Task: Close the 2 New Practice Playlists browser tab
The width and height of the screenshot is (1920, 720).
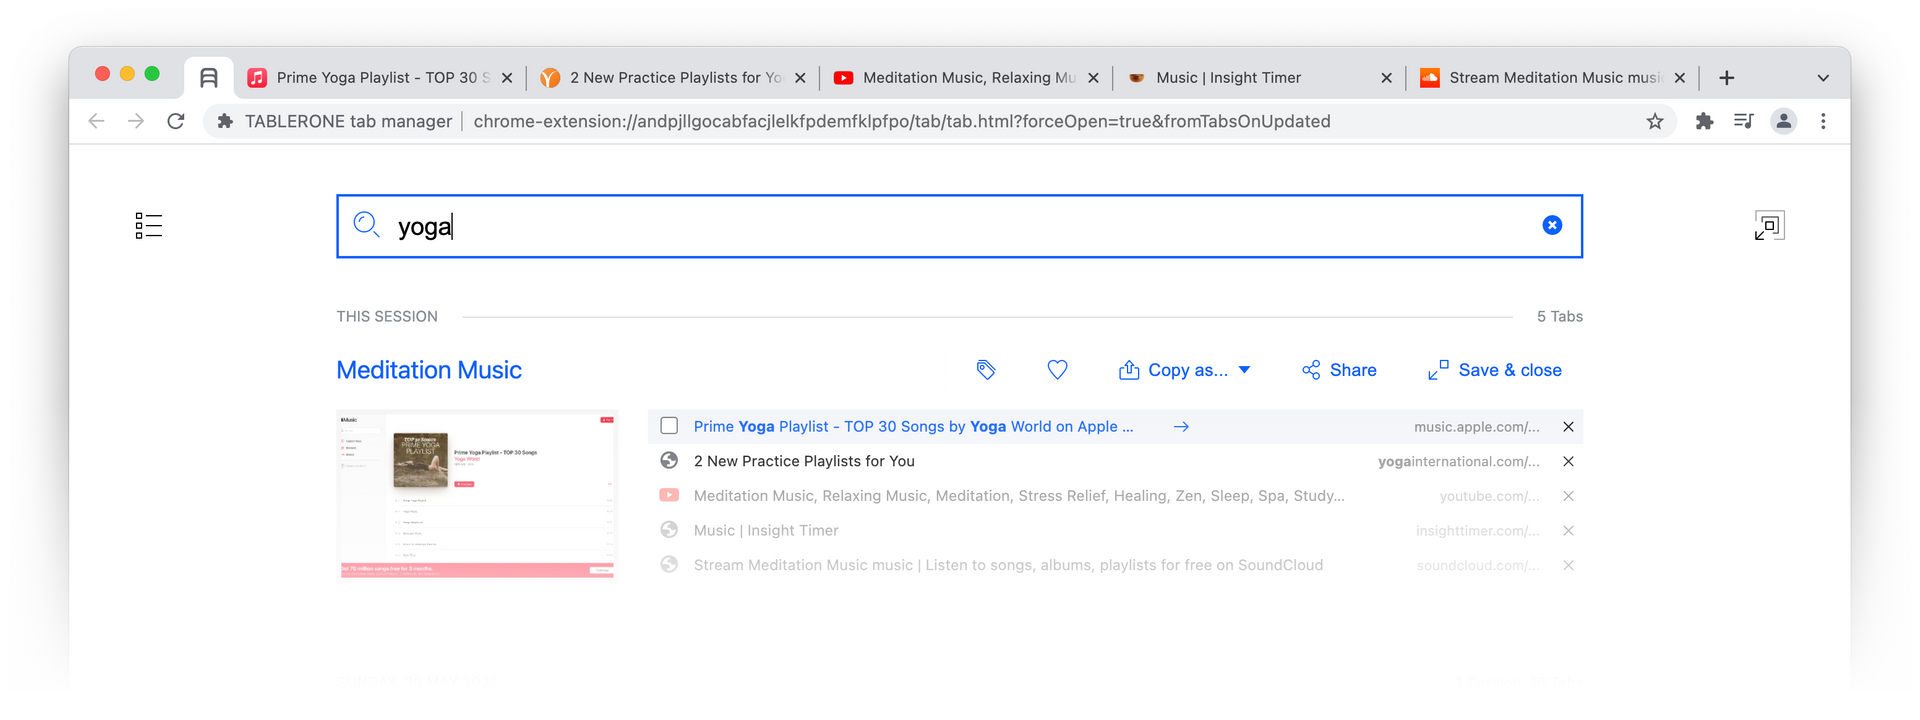Action: coord(800,77)
